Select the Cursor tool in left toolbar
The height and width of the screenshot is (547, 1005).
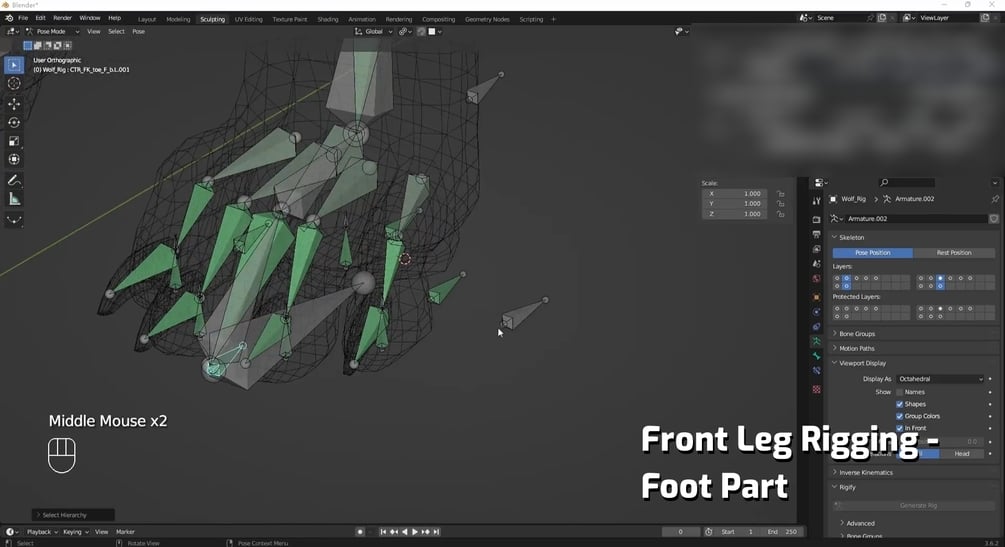click(x=14, y=83)
